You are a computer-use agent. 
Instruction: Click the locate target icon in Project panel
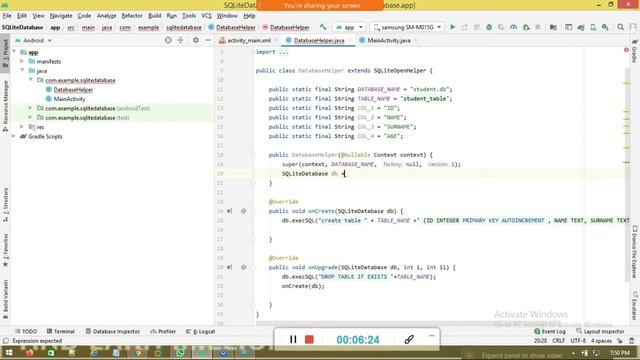[168, 40]
